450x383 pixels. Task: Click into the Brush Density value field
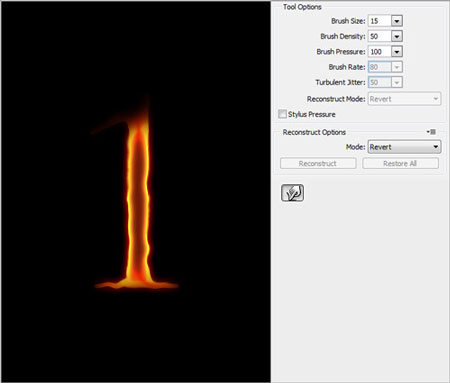379,36
